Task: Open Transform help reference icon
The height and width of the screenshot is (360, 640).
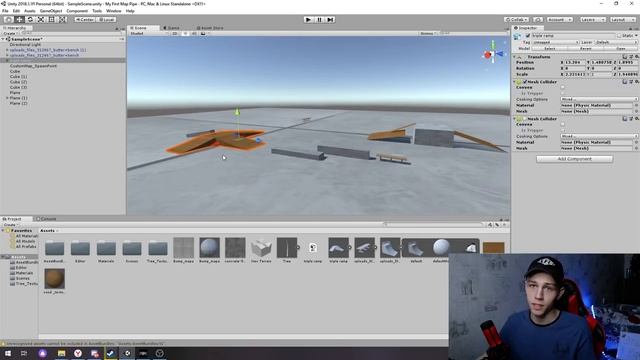Action: pos(625,57)
